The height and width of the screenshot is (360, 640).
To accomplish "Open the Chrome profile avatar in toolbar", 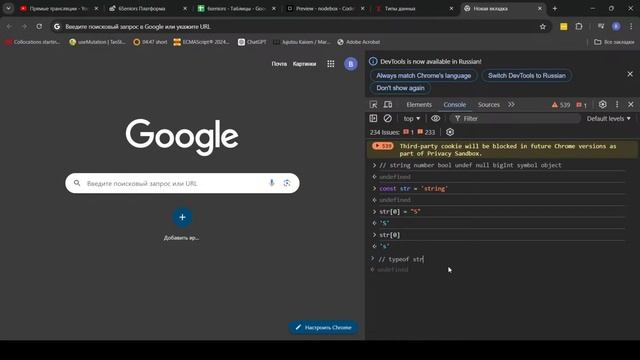I will pyautogui.click(x=616, y=27).
